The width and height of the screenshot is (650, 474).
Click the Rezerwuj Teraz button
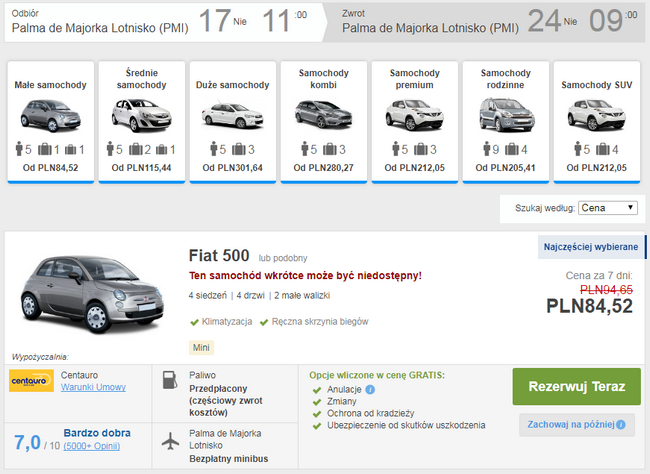[x=577, y=386]
